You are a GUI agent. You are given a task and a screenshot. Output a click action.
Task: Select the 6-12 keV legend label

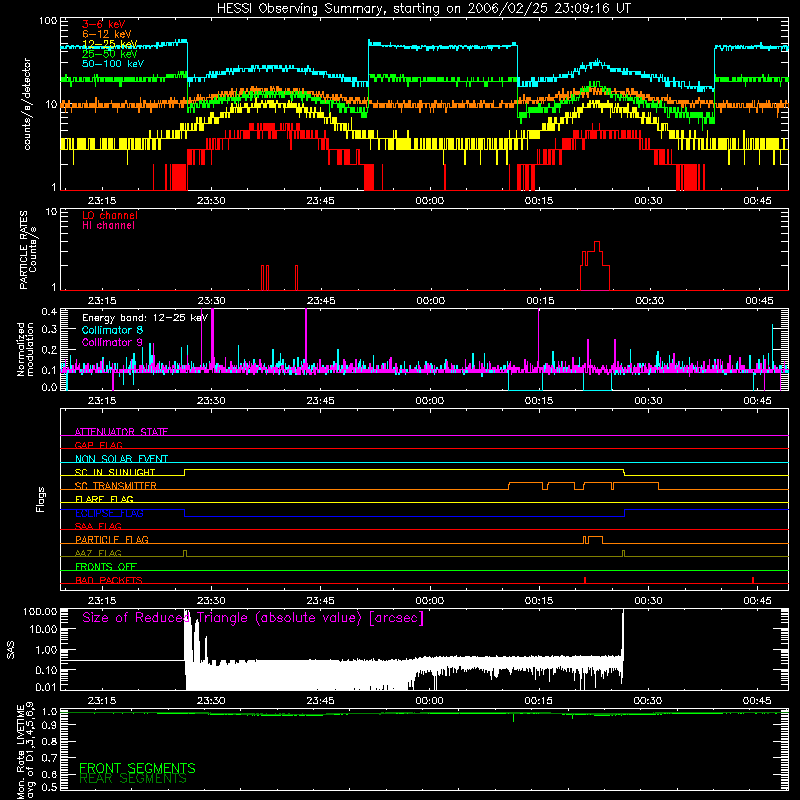click(x=107, y=34)
